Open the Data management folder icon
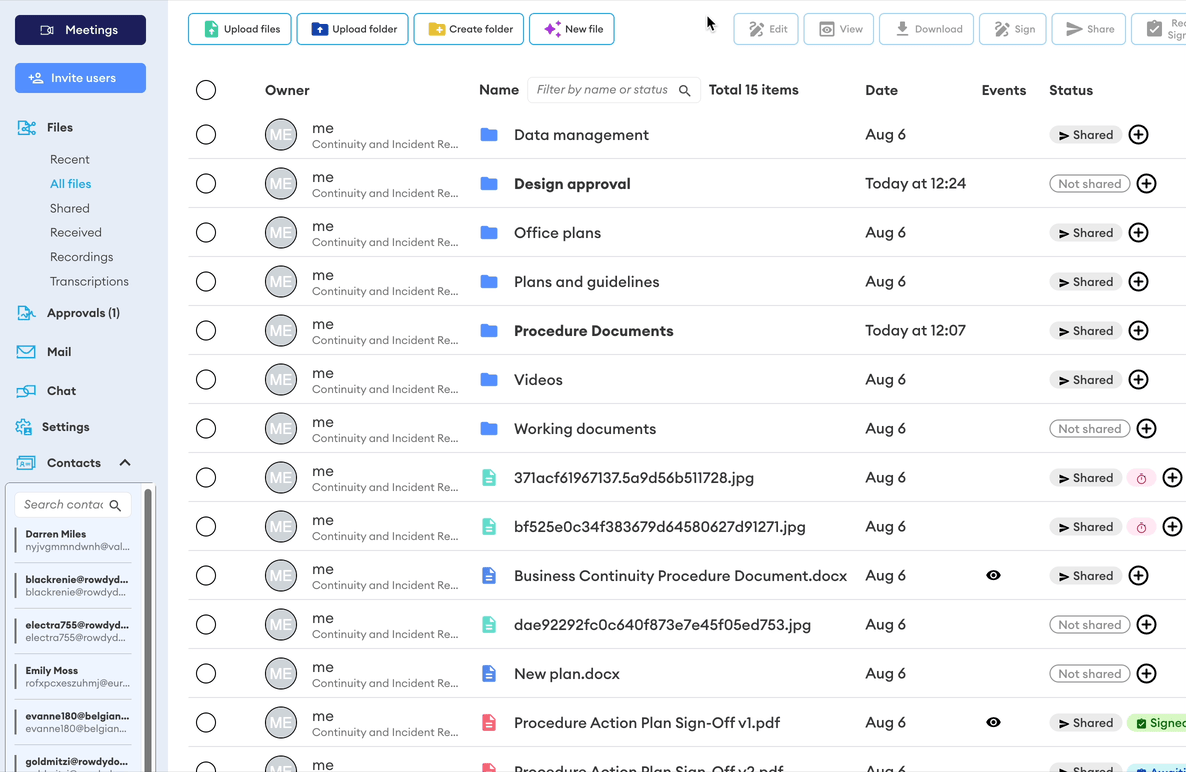Screen dimensions: 1186x772 pyautogui.click(x=489, y=135)
